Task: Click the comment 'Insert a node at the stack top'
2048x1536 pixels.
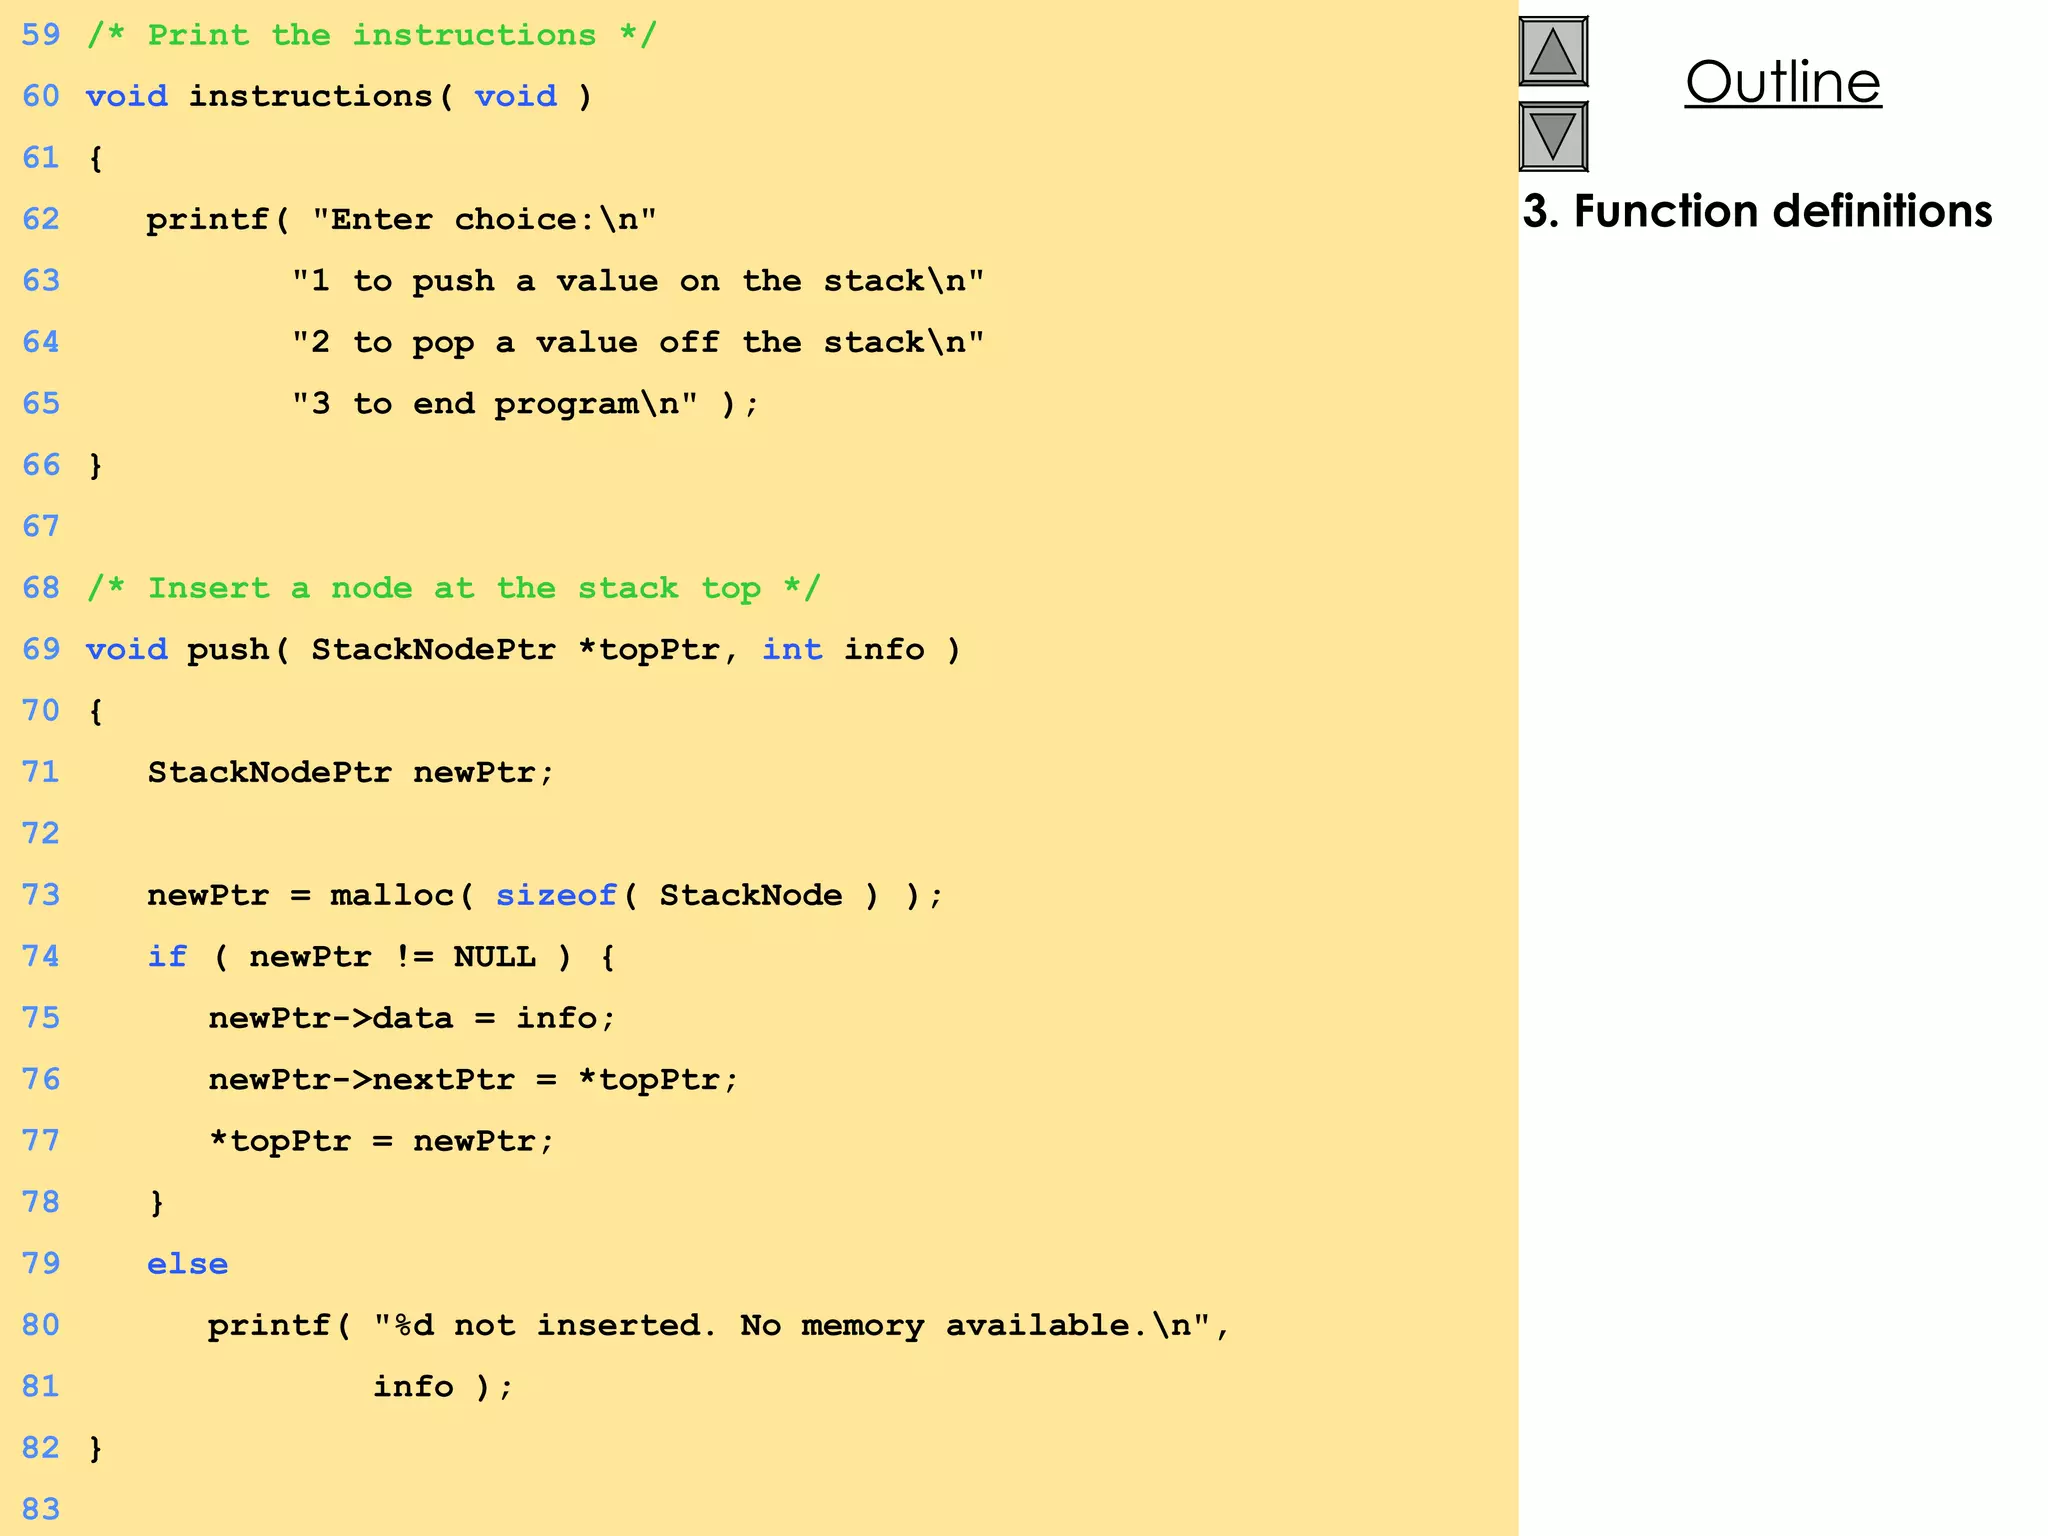Action: pyautogui.click(x=454, y=588)
